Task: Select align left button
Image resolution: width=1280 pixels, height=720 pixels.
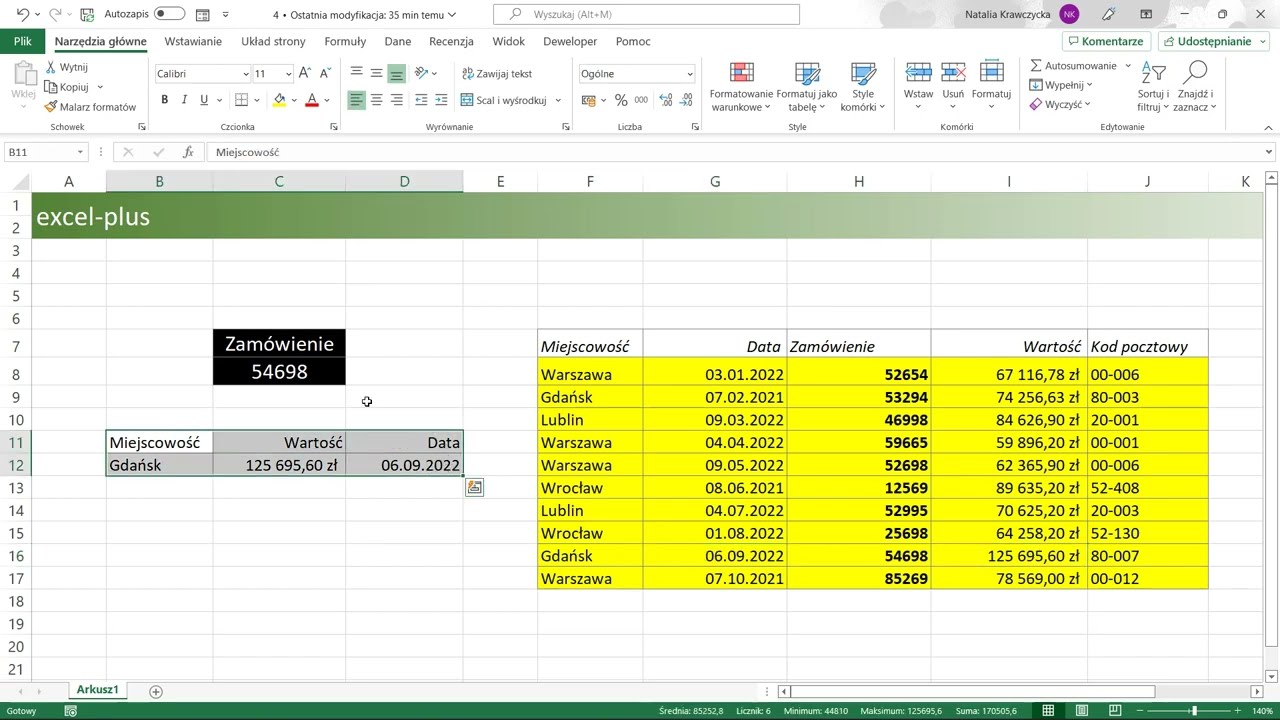Action: 356,100
